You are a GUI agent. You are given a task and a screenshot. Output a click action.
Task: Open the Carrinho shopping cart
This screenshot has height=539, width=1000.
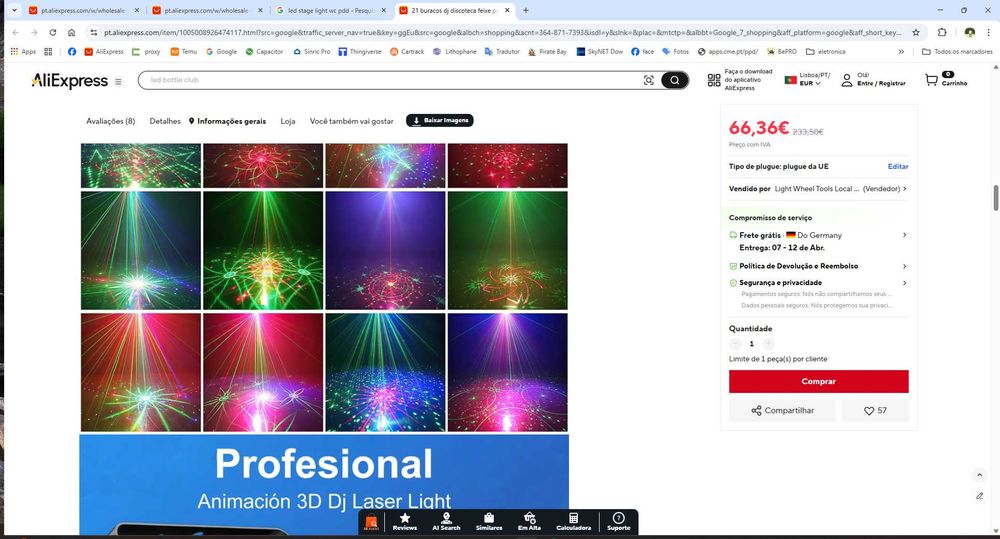pyautogui.click(x=946, y=79)
